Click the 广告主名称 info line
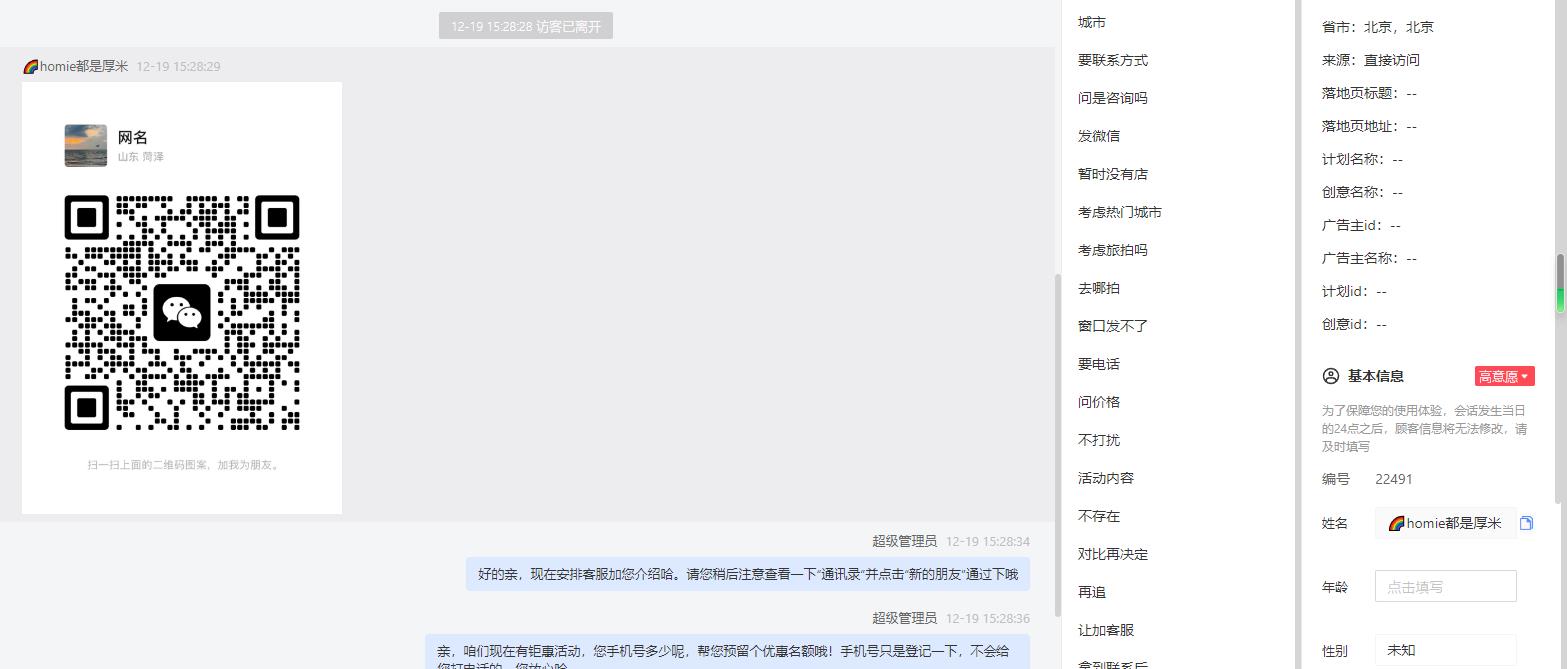 click(x=1369, y=258)
